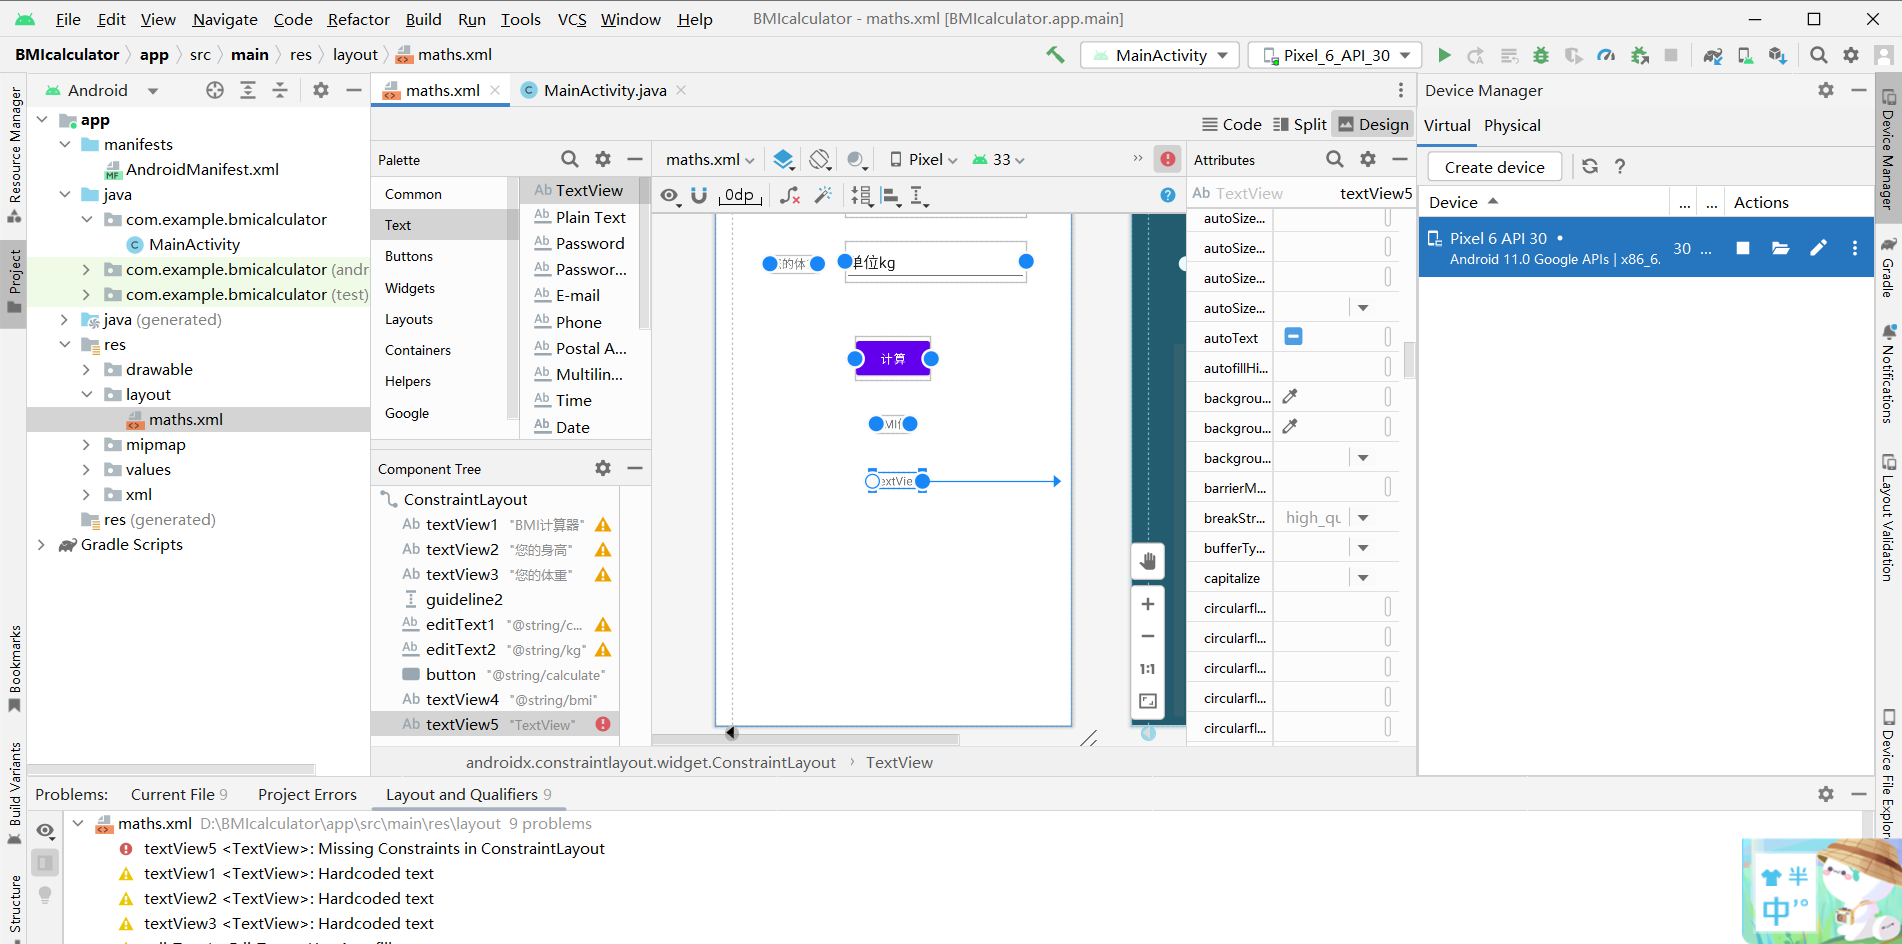
Task: Click the Infer Constraints magic wand
Action: click(x=823, y=195)
